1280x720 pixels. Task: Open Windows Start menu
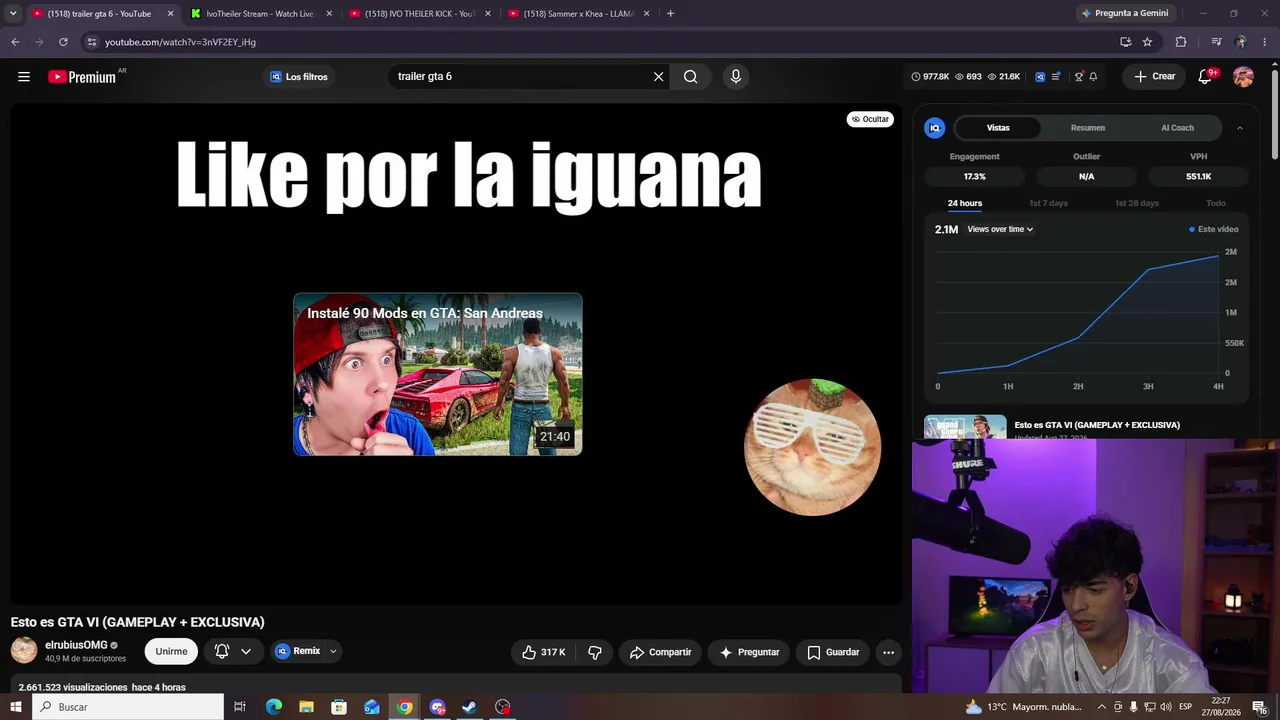click(x=15, y=707)
